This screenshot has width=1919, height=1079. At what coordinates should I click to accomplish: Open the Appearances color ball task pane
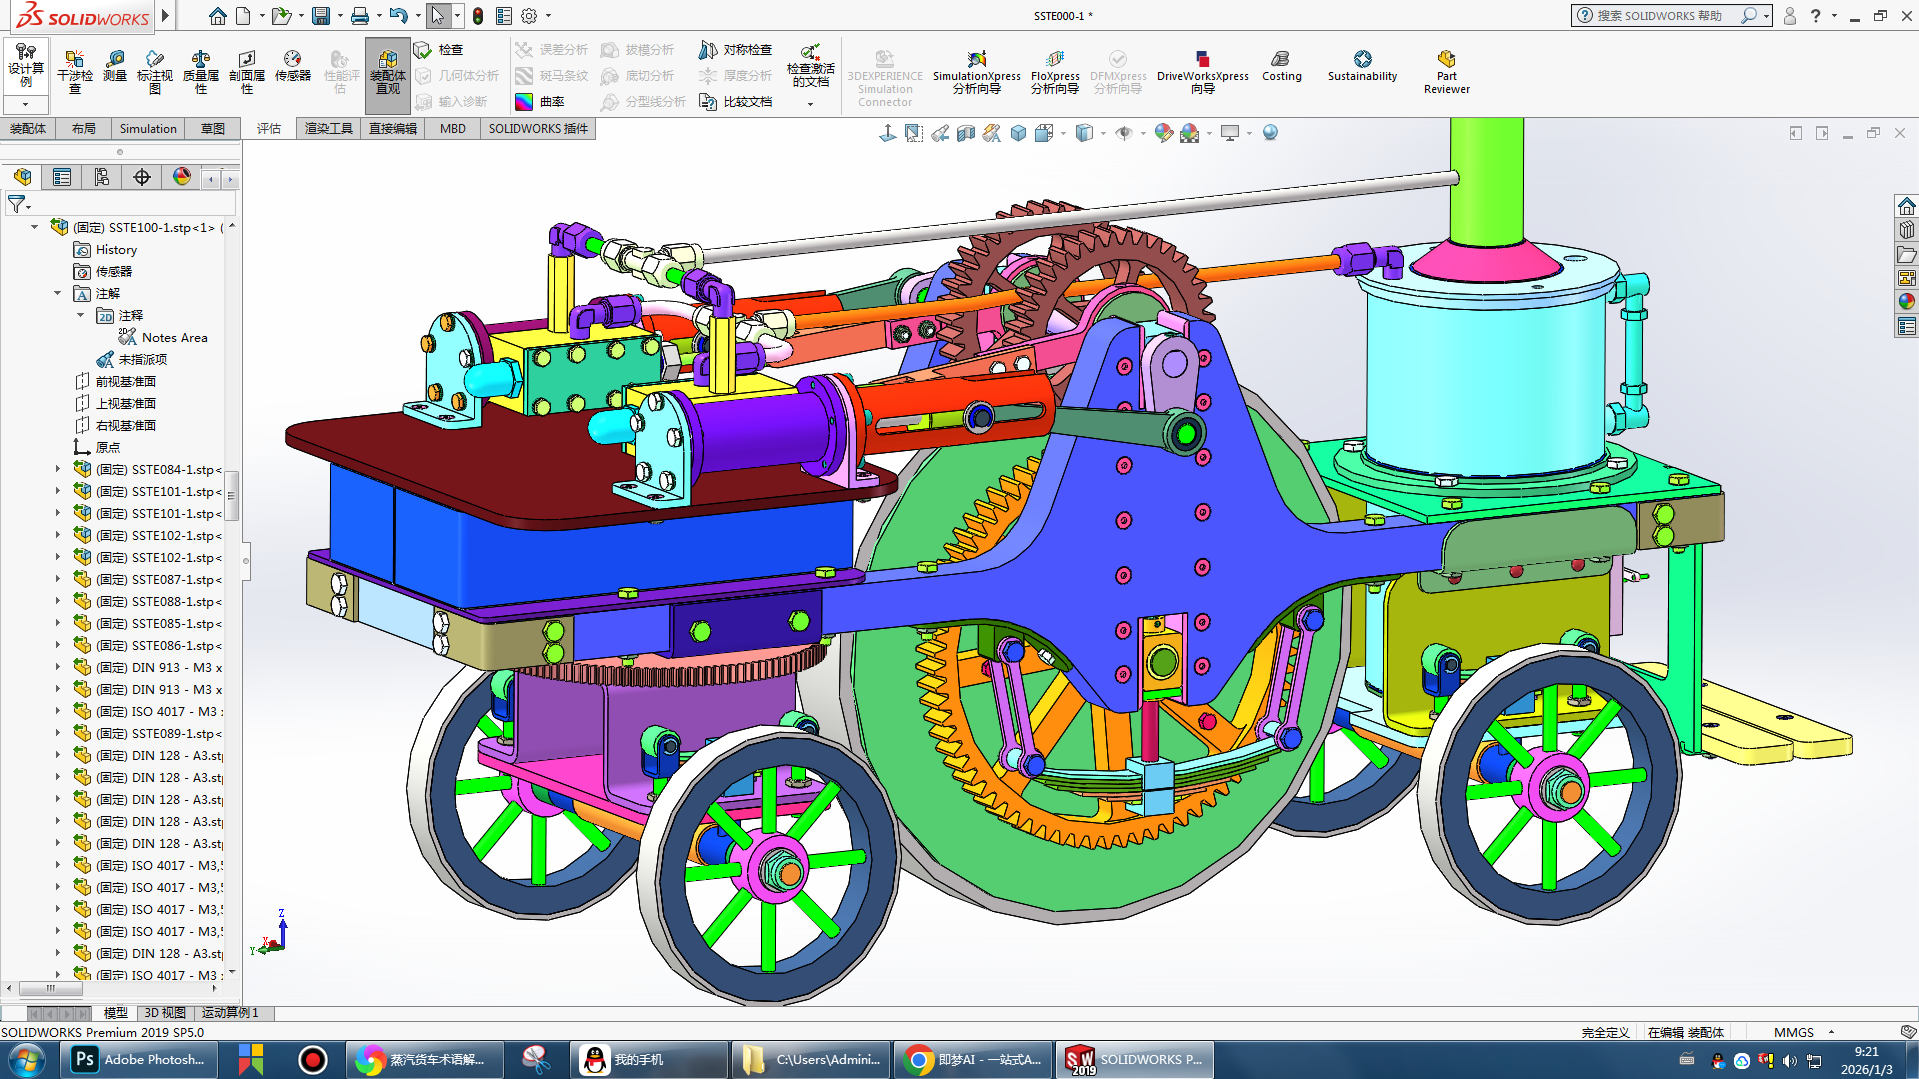(1907, 302)
